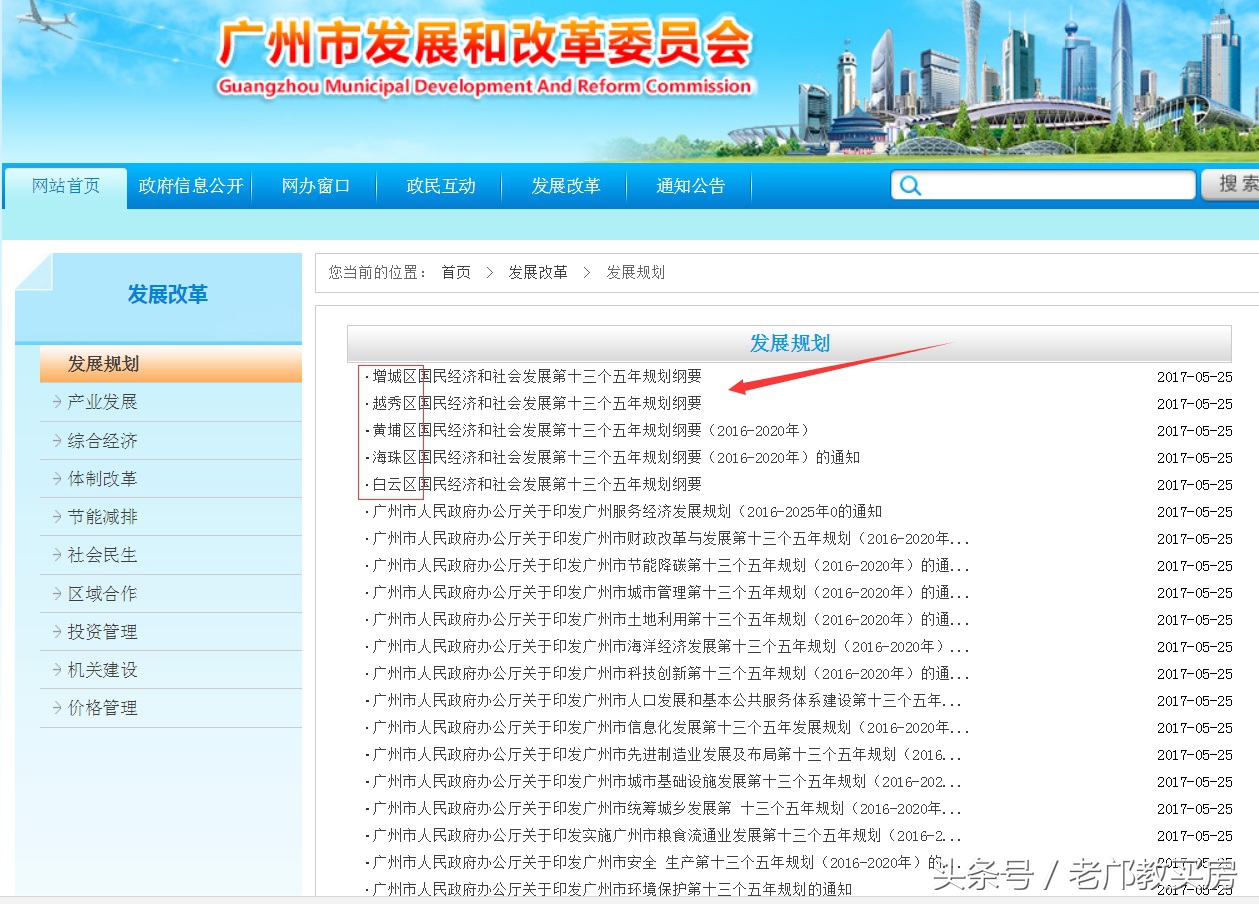Image resolution: width=1259 pixels, height=904 pixels.
Task: Open the 网站首页 tab
Action: [x=66, y=187]
